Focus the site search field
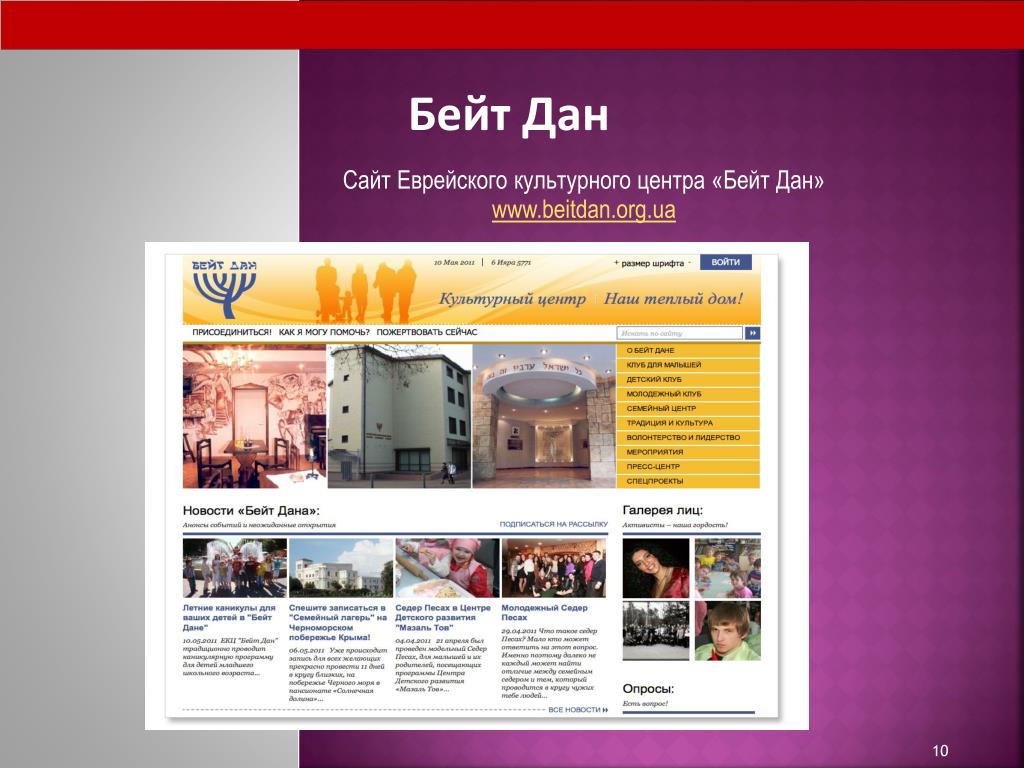 [679, 333]
